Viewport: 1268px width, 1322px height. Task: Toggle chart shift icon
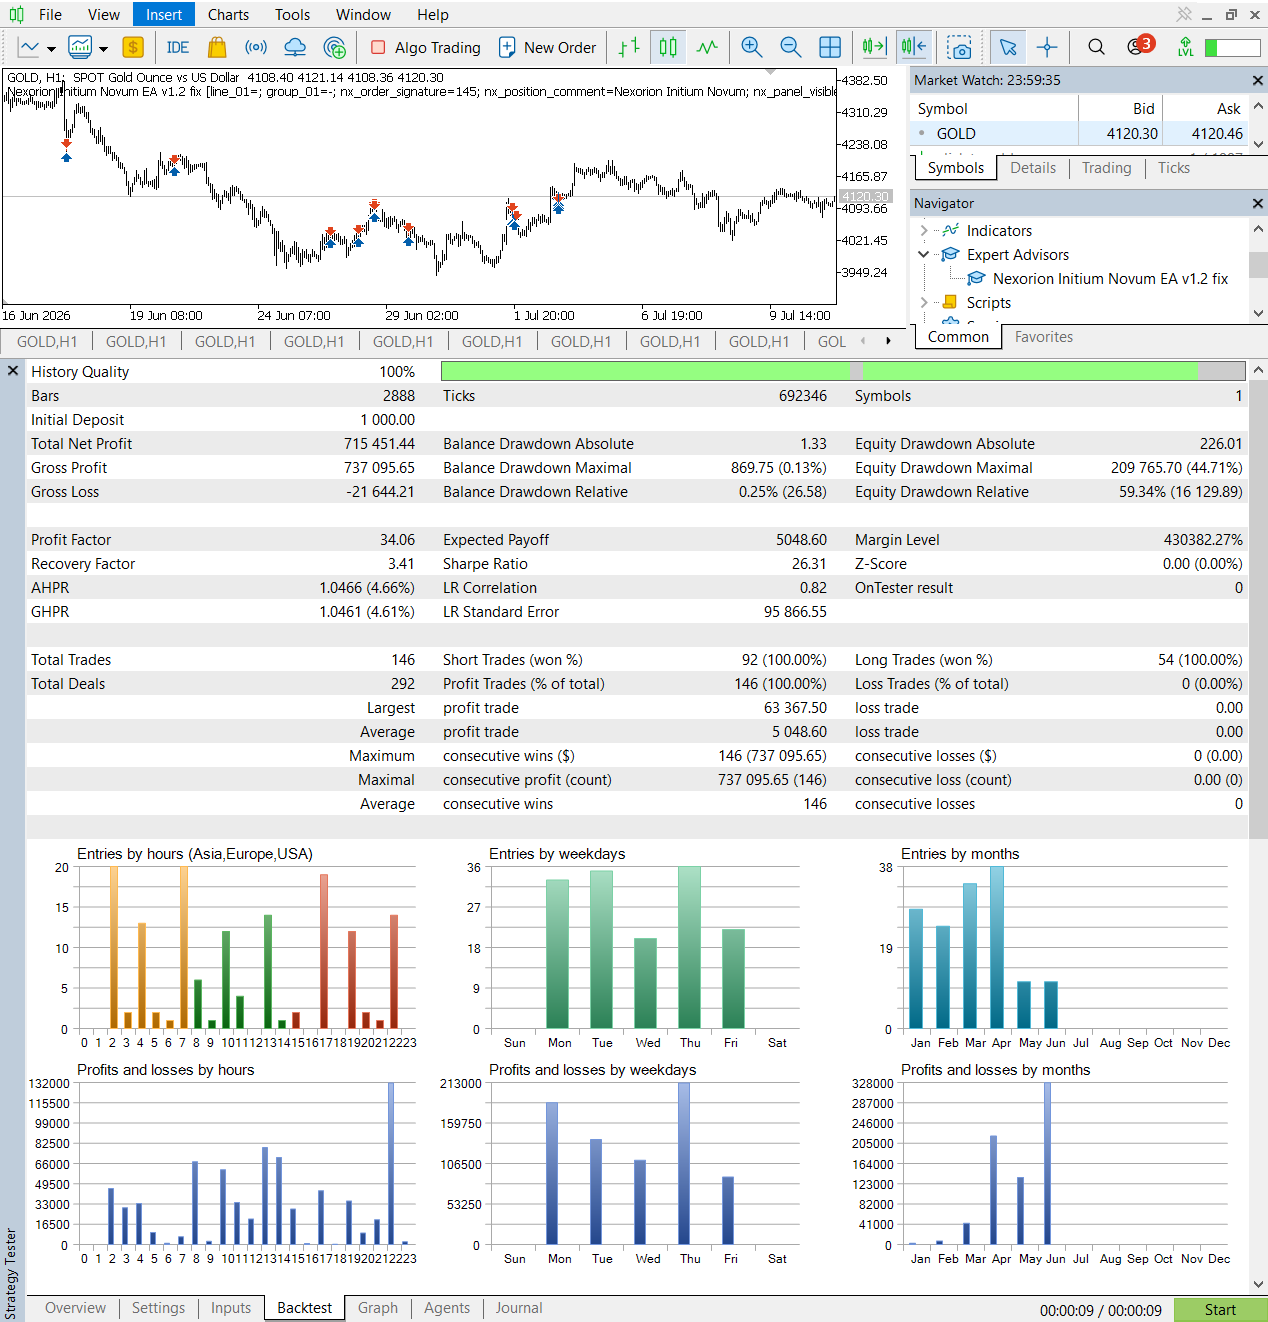pos(913,47)
